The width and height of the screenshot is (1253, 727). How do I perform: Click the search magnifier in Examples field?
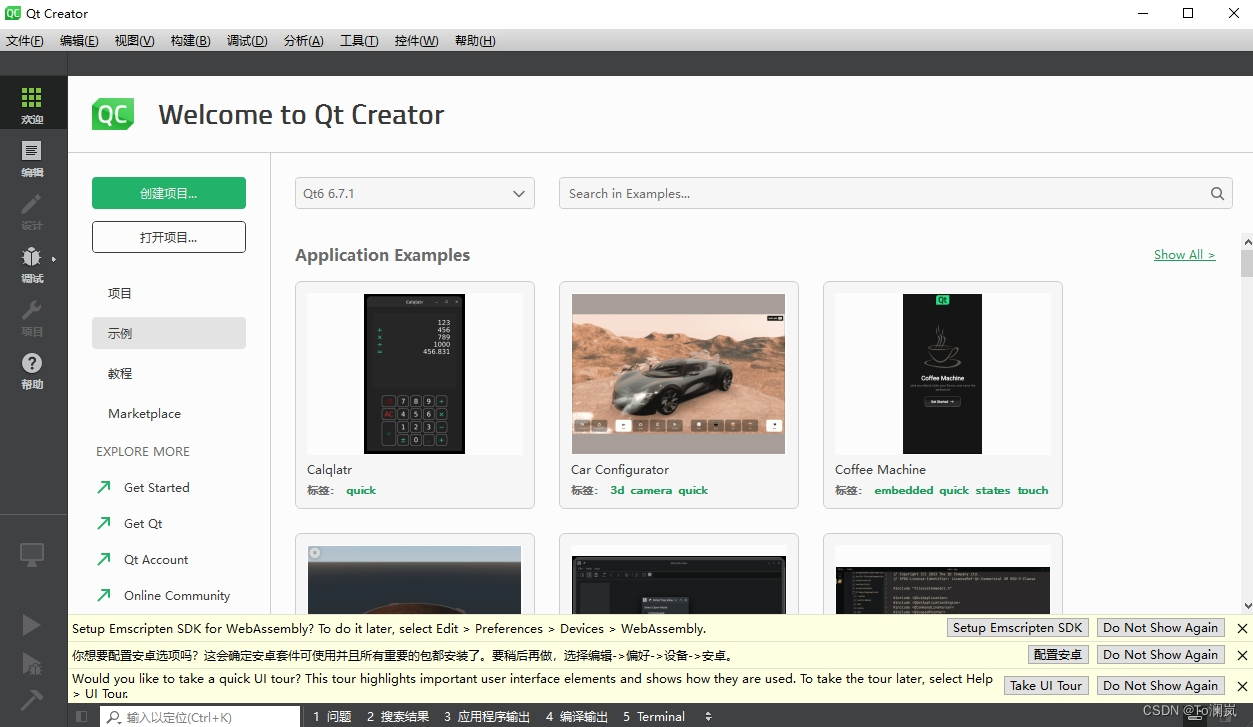pyautogui.click(x=1217, y=194)
